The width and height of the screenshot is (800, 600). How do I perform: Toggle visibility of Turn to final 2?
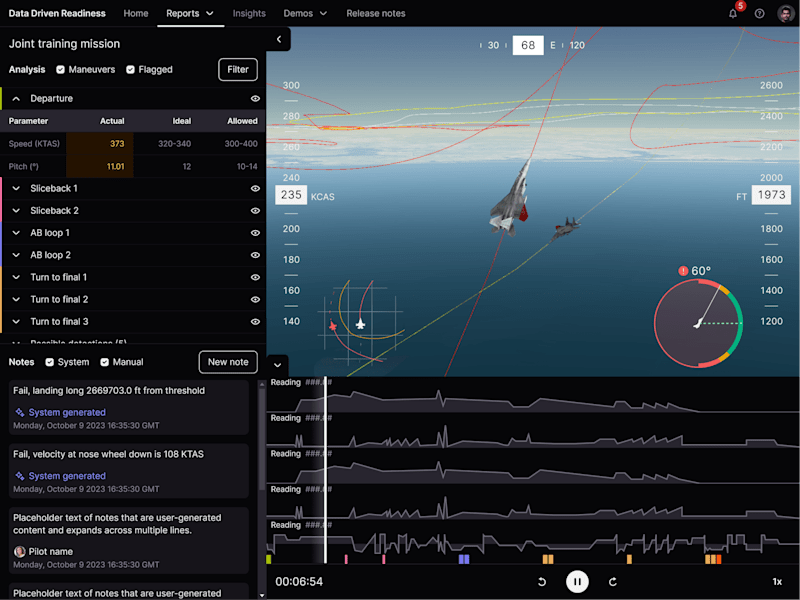click(x=255, y=299)
